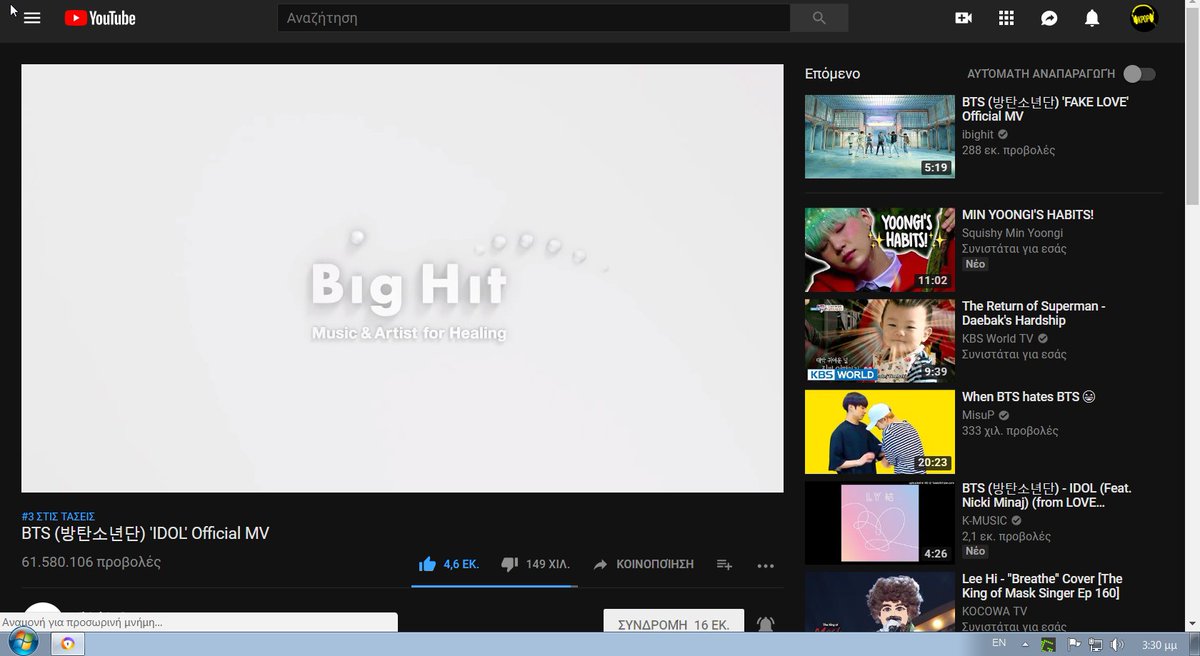Image resolution: width=1200 pixels, height=656 pixels.
Task: Open When BTS hates BTS thumbnail
Action: coord(880,432)
